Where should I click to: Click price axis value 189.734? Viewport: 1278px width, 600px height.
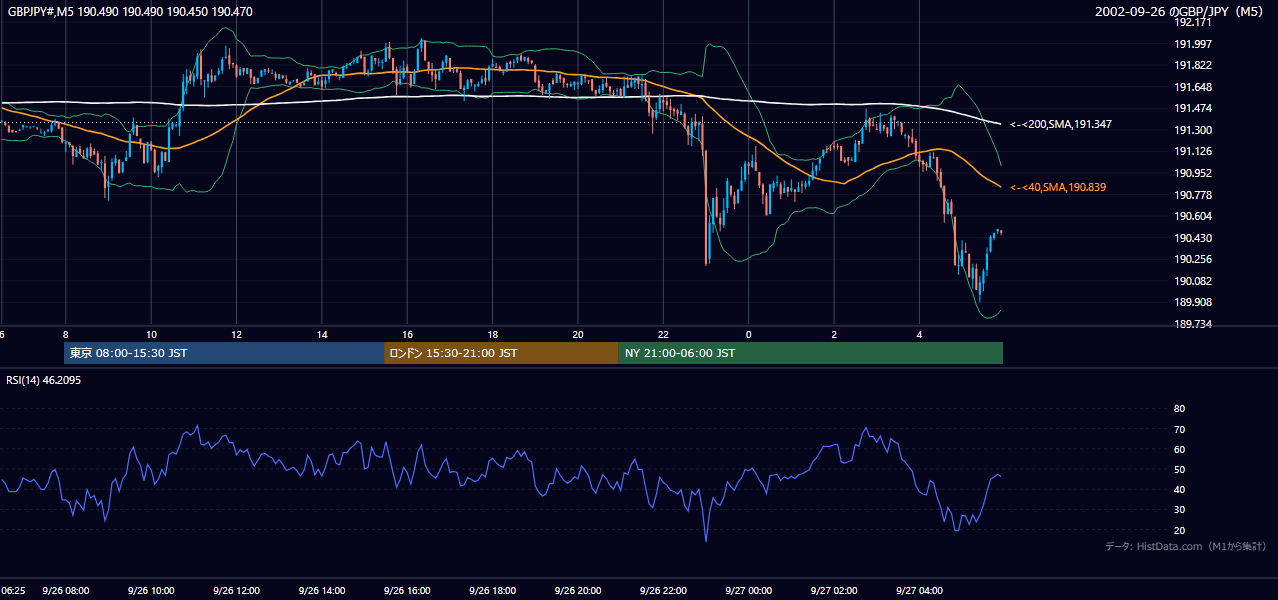(x=1192, y=324)
